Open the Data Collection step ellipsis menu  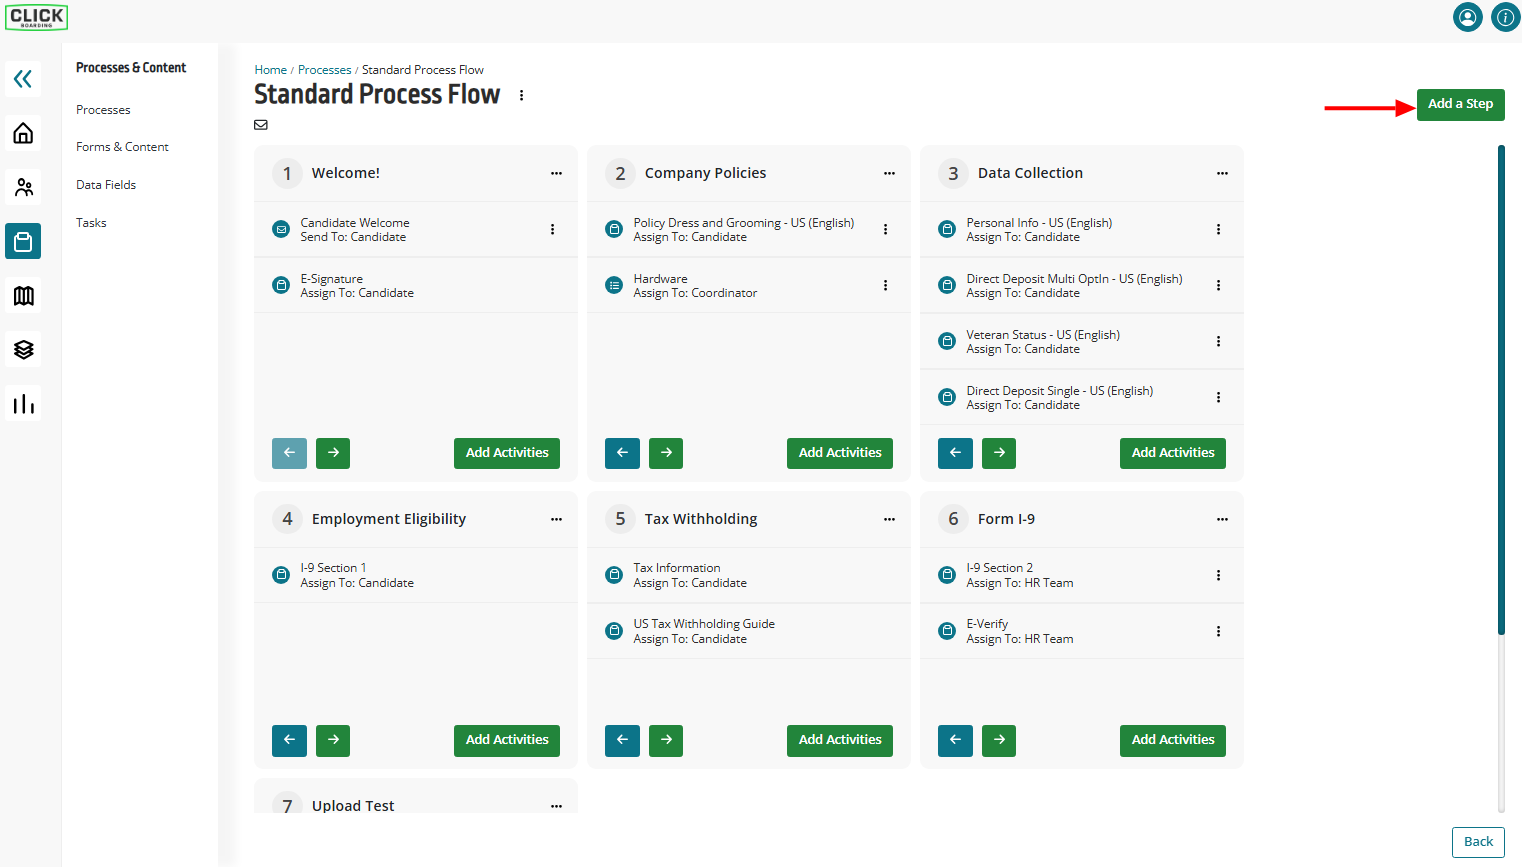(x=1222, y=173)
